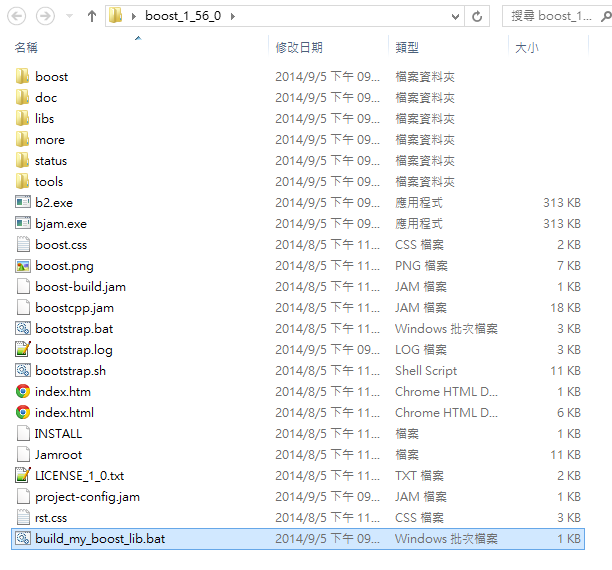Sort by the 類型 column header
The width and height of the screenshot is (612, 570).
coord(407,48)
